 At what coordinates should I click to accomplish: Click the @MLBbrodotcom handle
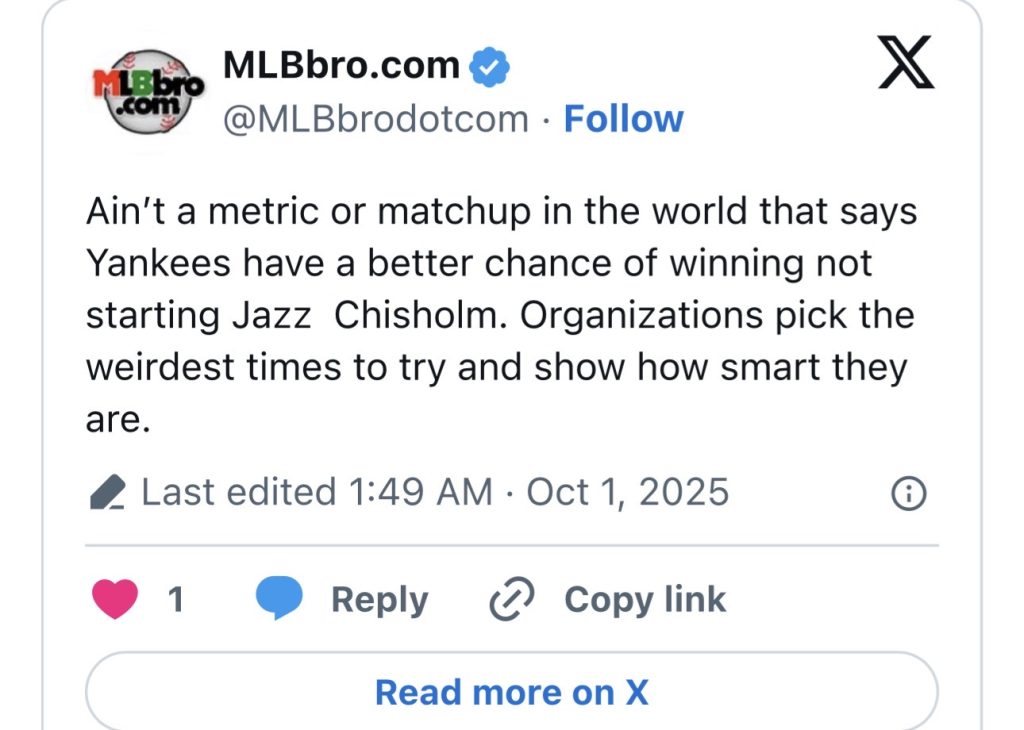click(375, 119)
